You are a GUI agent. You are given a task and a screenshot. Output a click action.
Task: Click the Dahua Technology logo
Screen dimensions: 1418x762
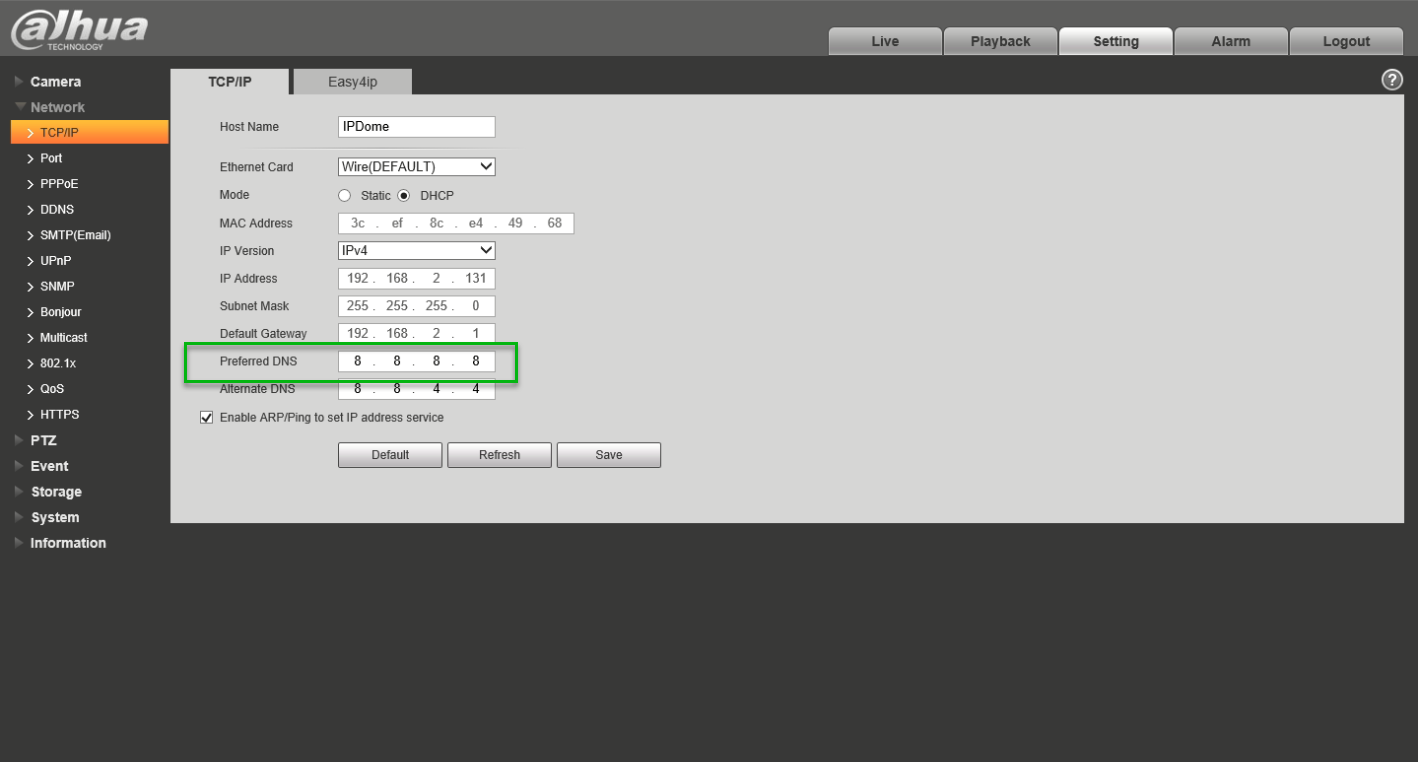pyautogui.click(x=76, y=28)
